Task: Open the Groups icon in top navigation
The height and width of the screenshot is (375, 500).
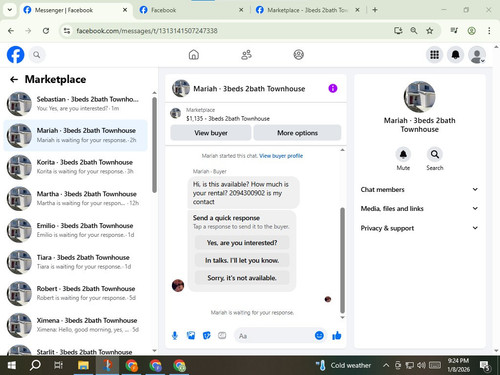Action: pos(298,55)
